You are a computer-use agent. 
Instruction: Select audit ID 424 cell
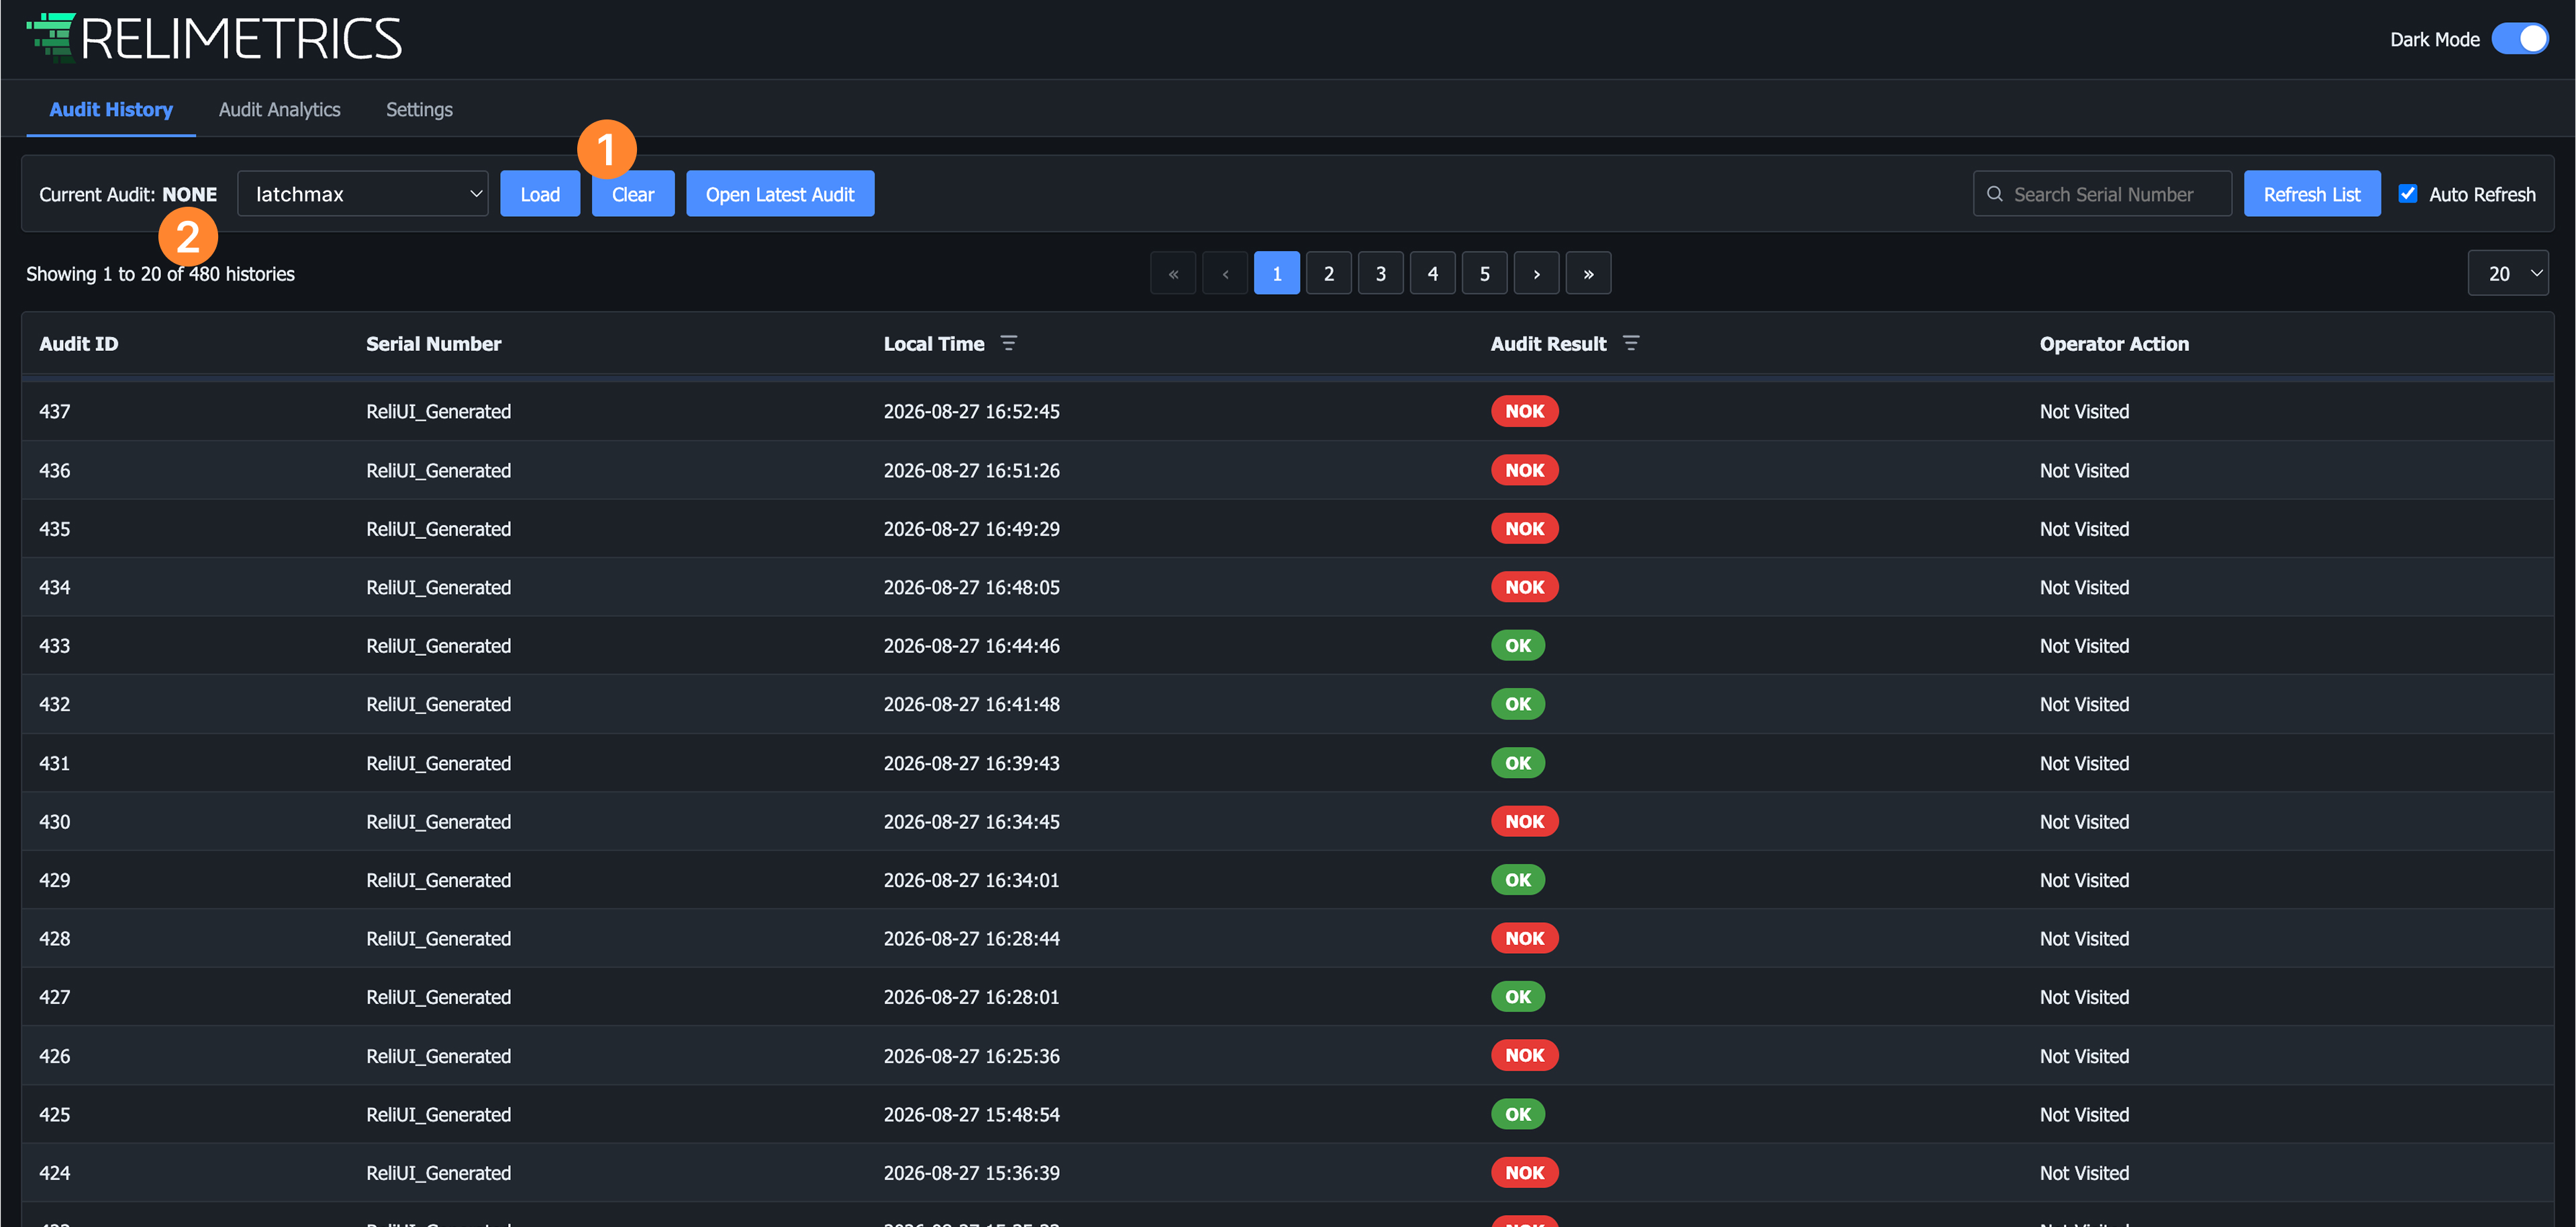pyautogui.click(x=55, y=1173)
